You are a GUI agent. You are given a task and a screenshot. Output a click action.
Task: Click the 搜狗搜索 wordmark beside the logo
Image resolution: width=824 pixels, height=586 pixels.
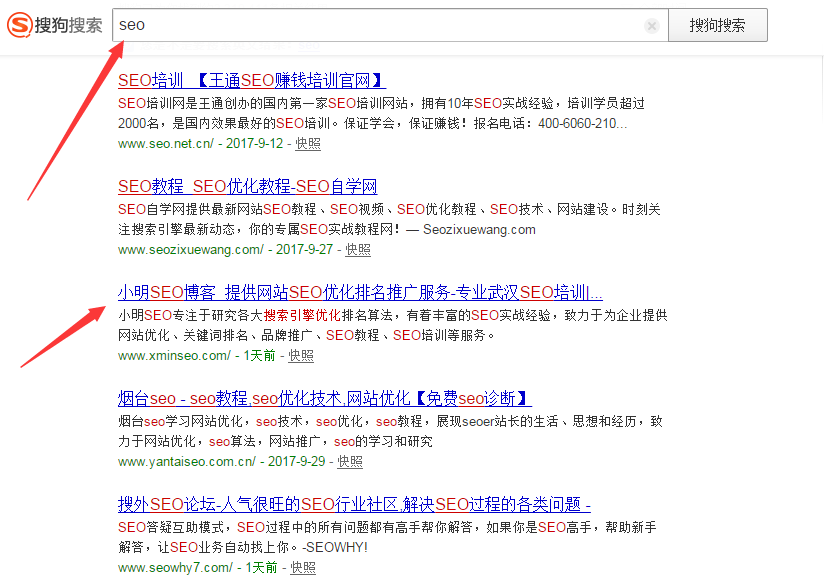tap(68, 26)
